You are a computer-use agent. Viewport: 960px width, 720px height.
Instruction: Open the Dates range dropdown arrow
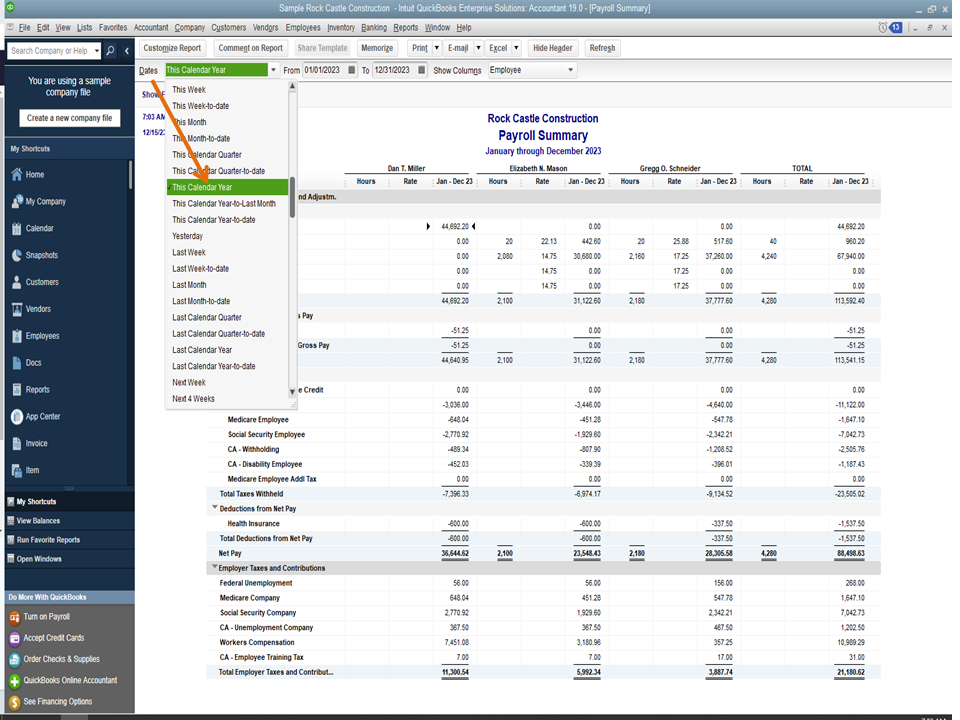[x=273, y=70]
